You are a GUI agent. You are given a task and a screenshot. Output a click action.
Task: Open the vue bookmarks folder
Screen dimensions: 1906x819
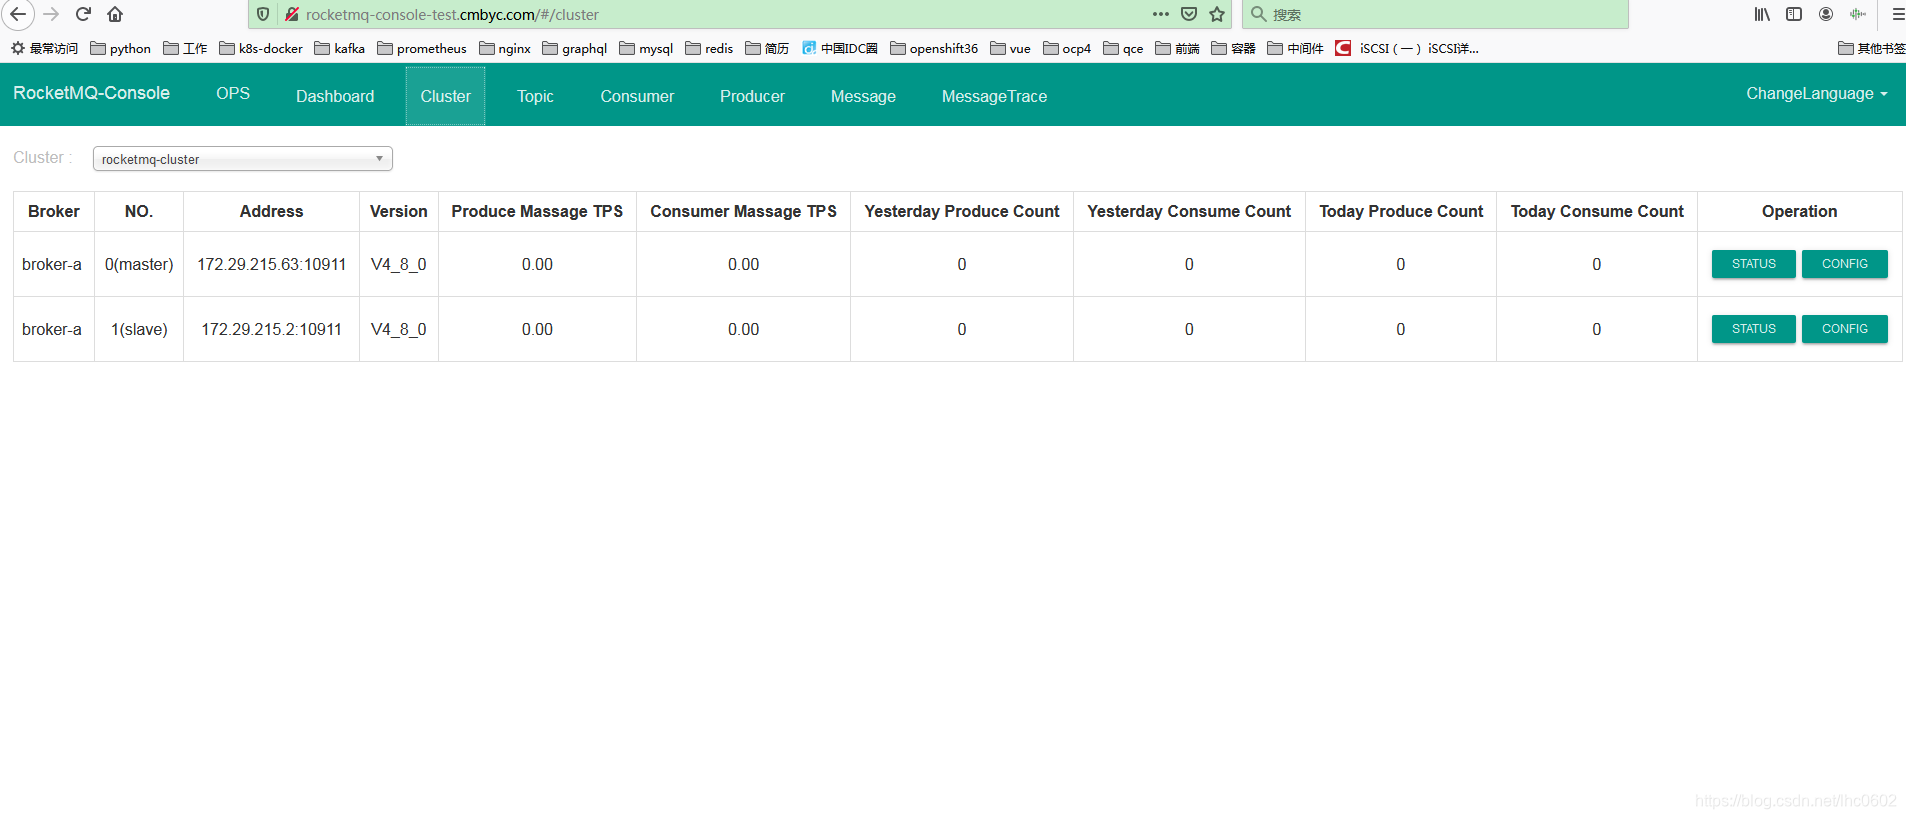(x=1010, y=48)
